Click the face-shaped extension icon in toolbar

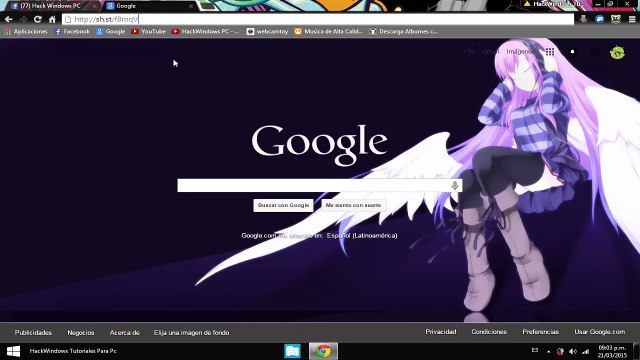point(616,19)
